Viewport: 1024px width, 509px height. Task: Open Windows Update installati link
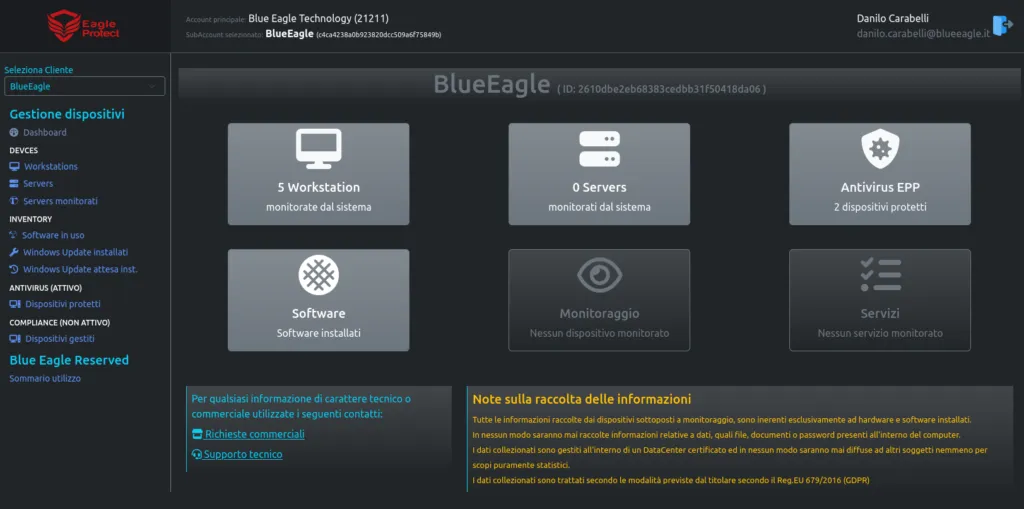coord(76,252)
